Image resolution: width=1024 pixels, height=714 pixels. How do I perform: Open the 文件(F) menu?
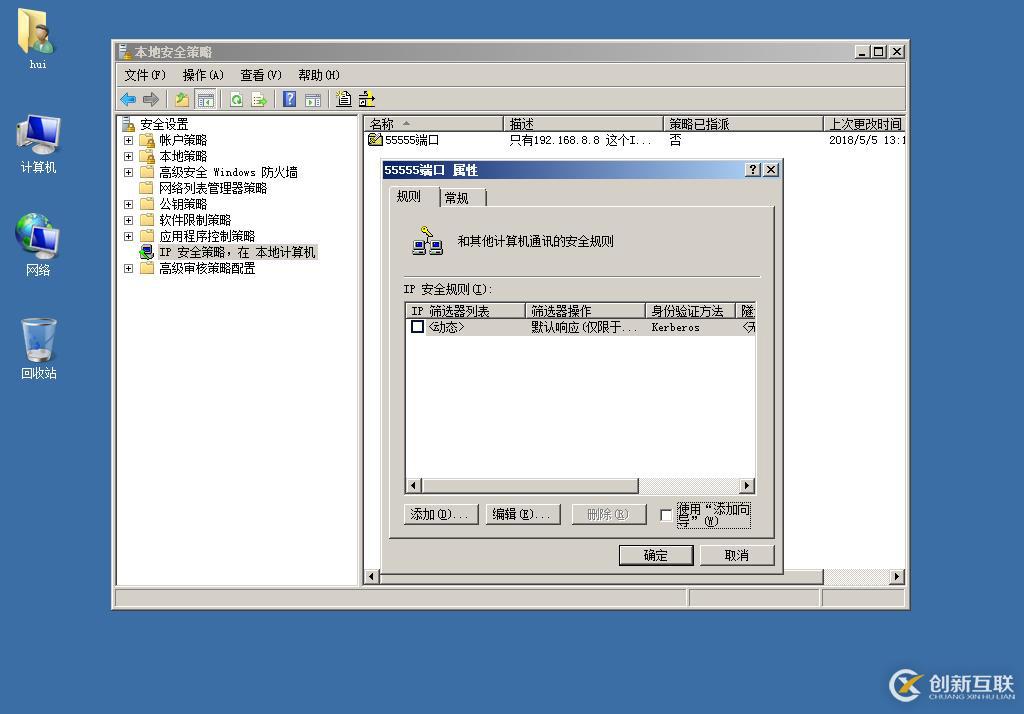pyautogui.click(x=145, y=75)
